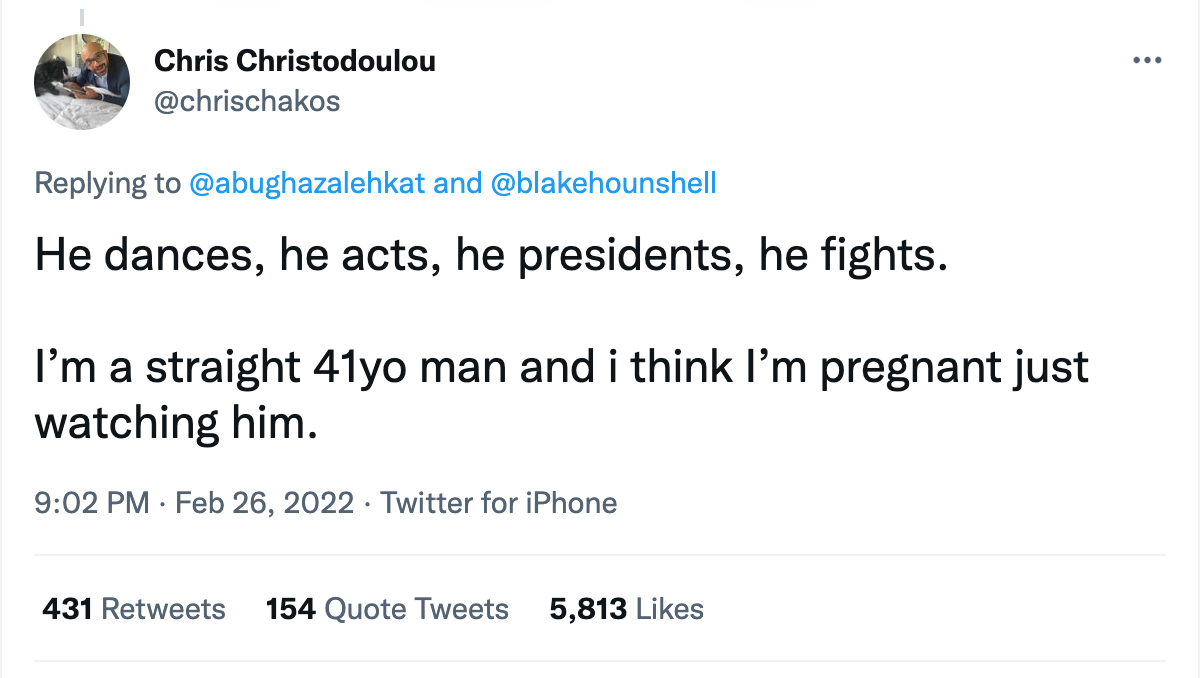Open the Chris Christodoulou display name link

click(x=295, y=62)
